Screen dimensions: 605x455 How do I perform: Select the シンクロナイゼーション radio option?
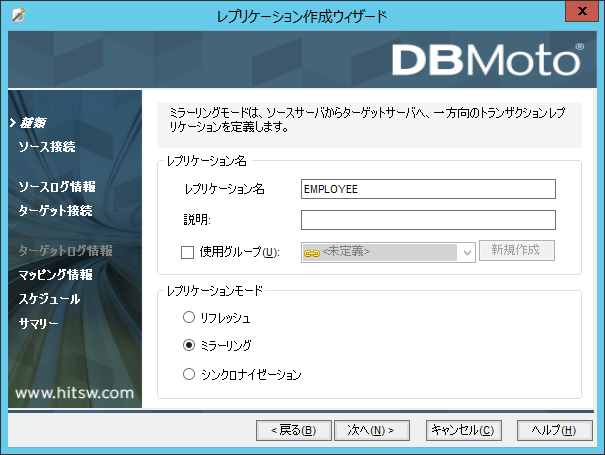pyautogui.click(x=189, y=374)
